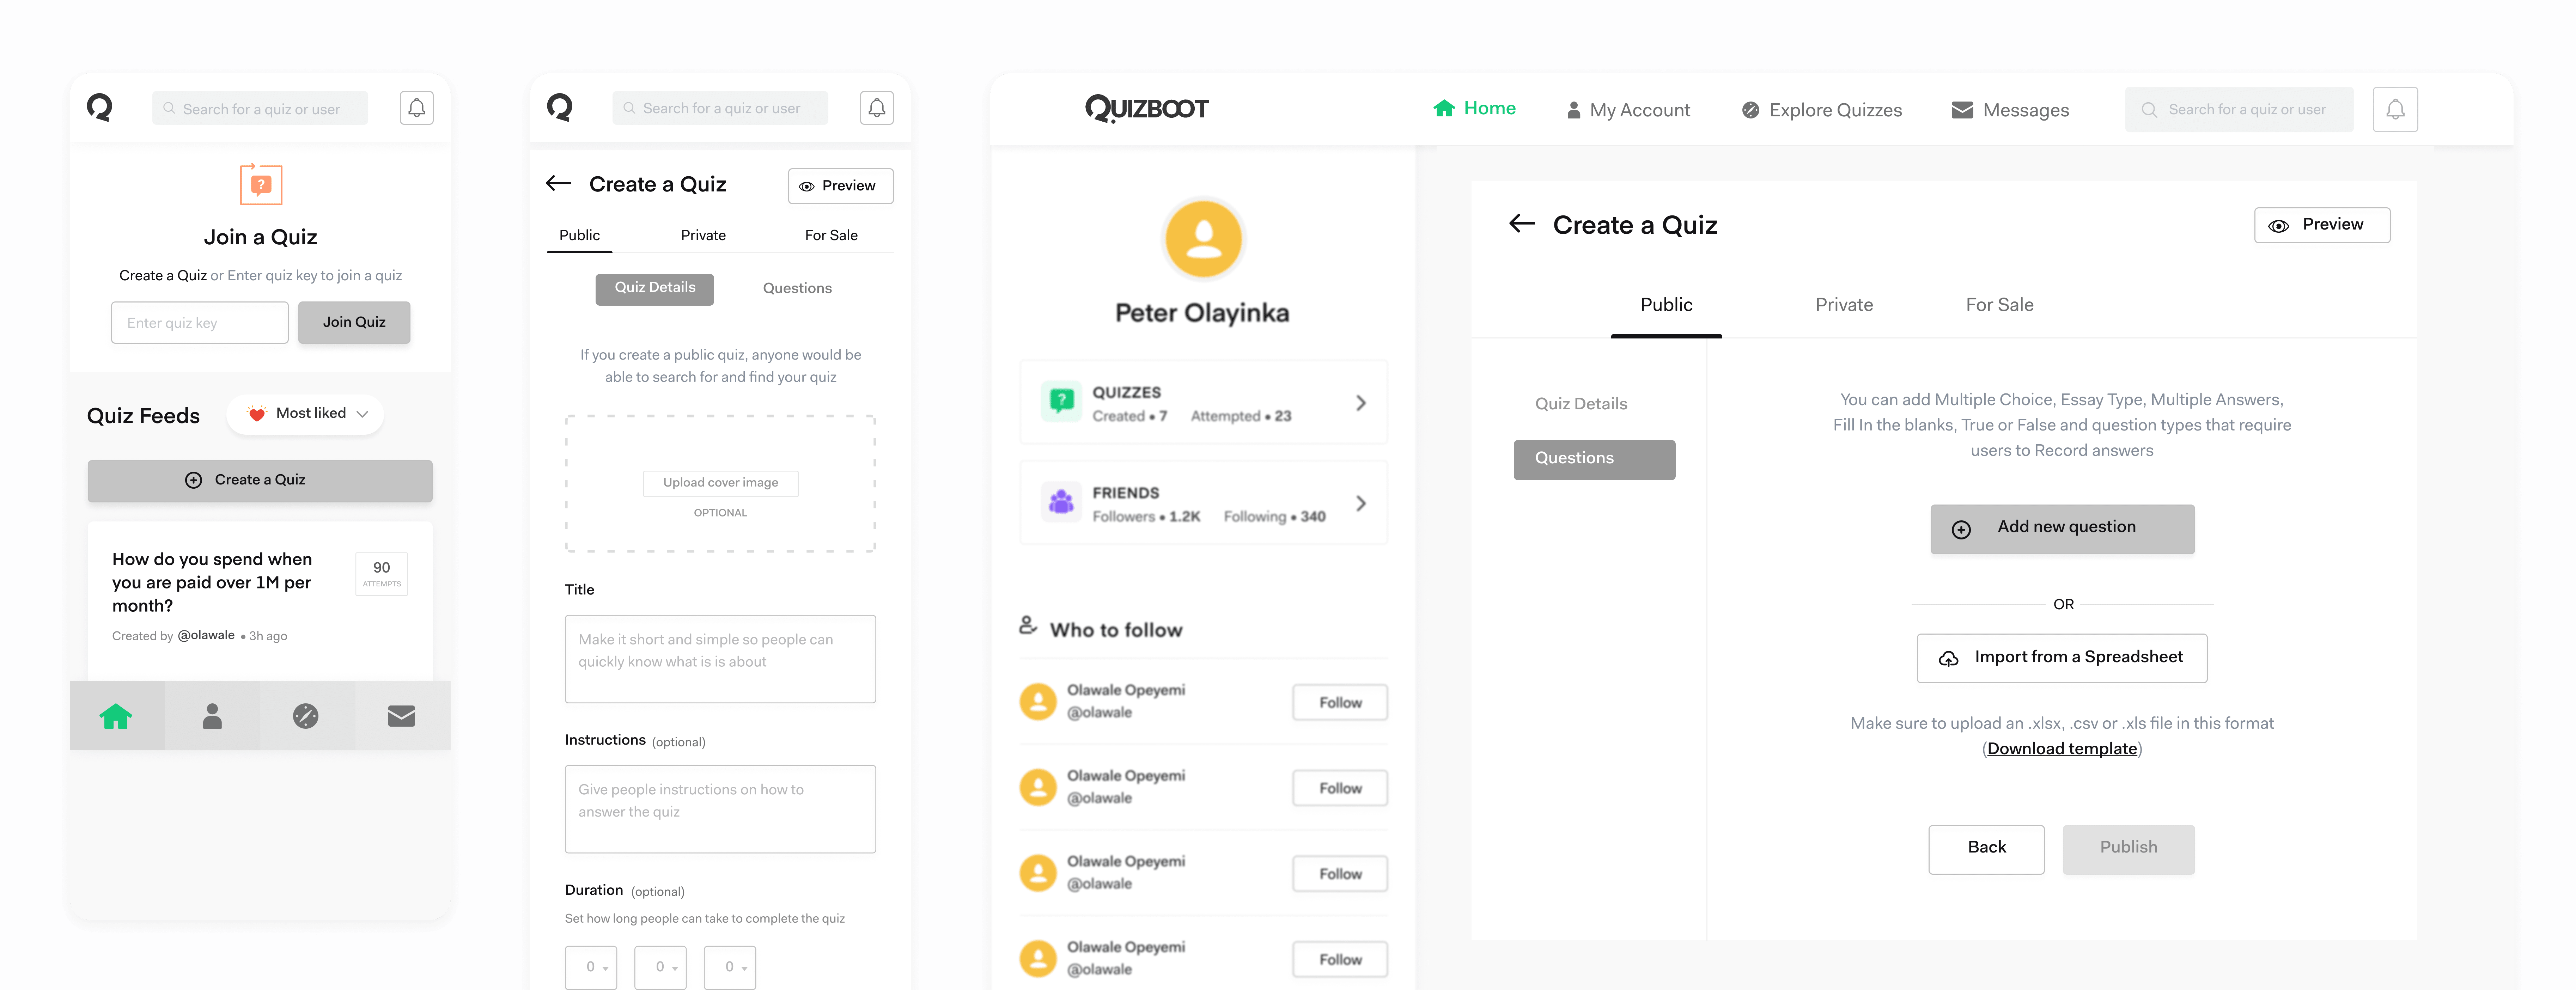Select Private tab in mobile Create a Quiz
Viewport: 2576px width, 990px height.
(x=703, y=235)
